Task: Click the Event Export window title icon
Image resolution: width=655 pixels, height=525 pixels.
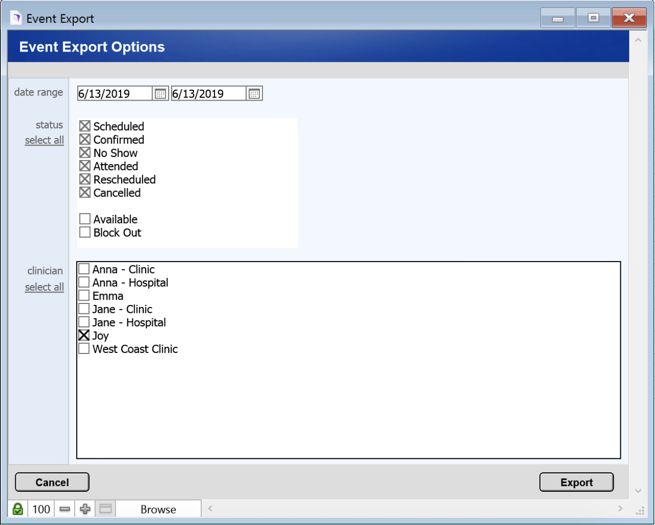Action: point(15,18)
